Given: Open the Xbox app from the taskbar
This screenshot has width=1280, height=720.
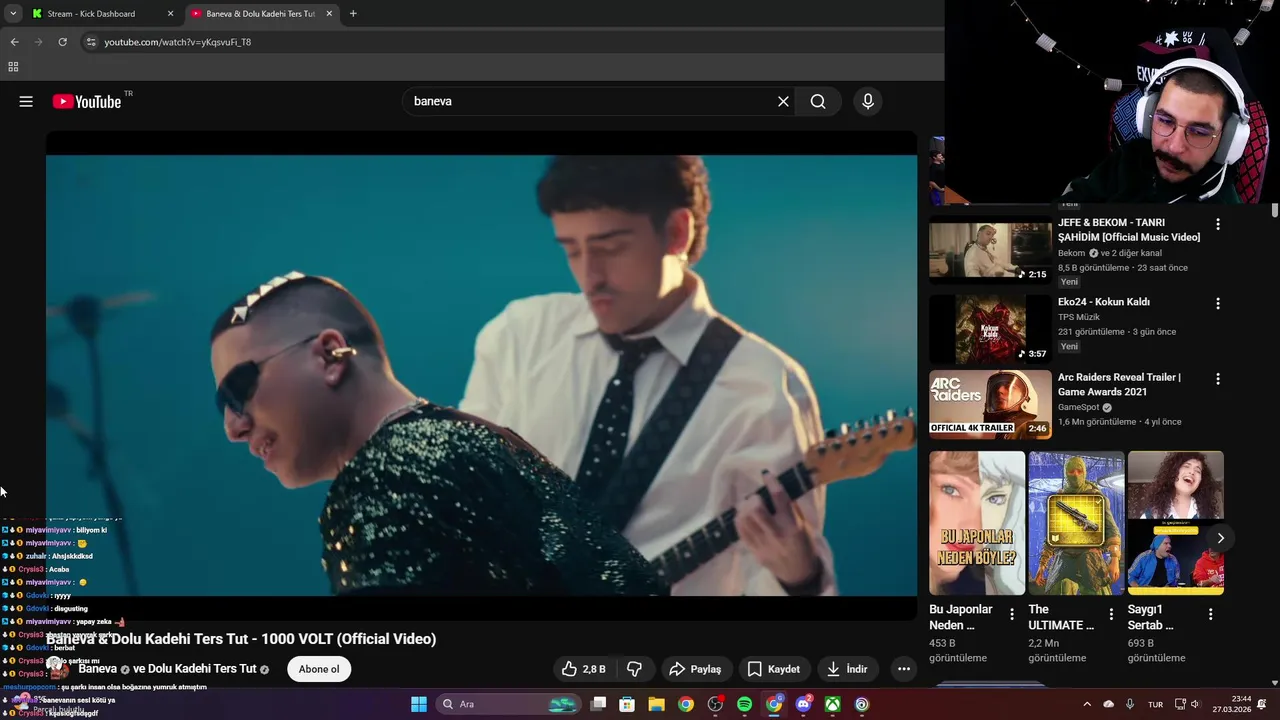Looking at the screenshot, I should 832,704.
